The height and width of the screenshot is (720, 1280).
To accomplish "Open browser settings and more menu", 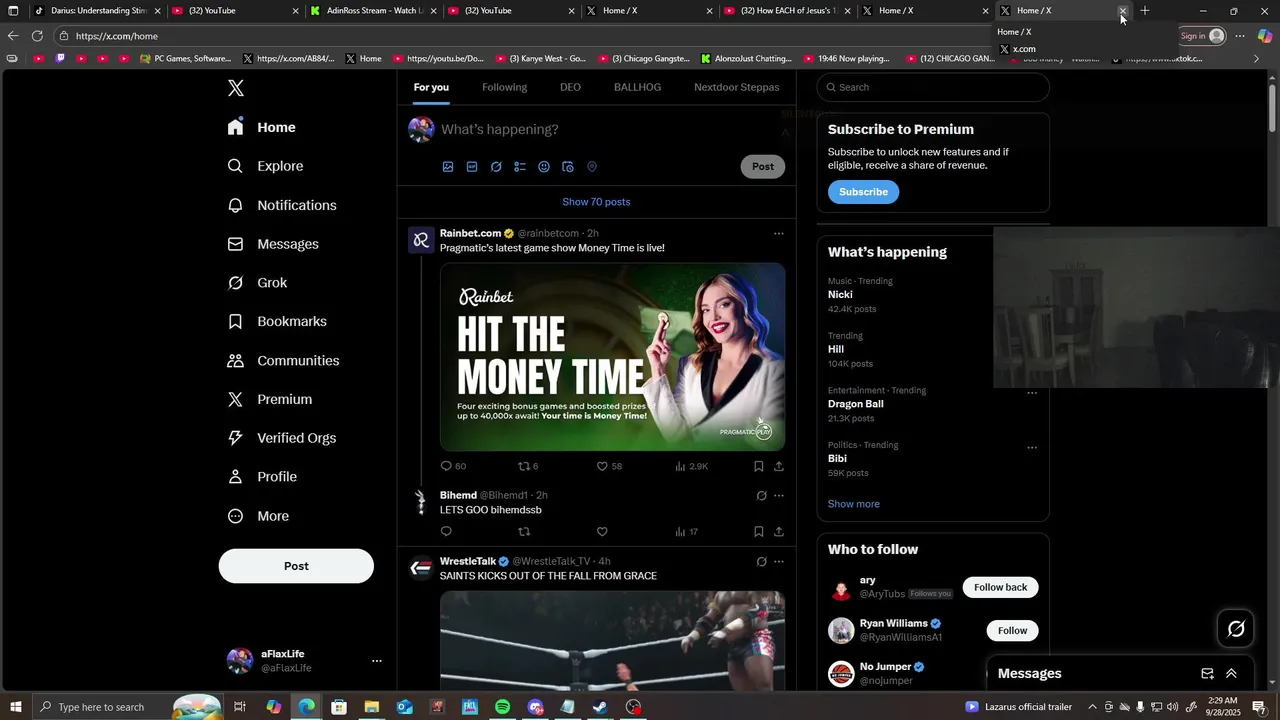I will (1240, 36).
